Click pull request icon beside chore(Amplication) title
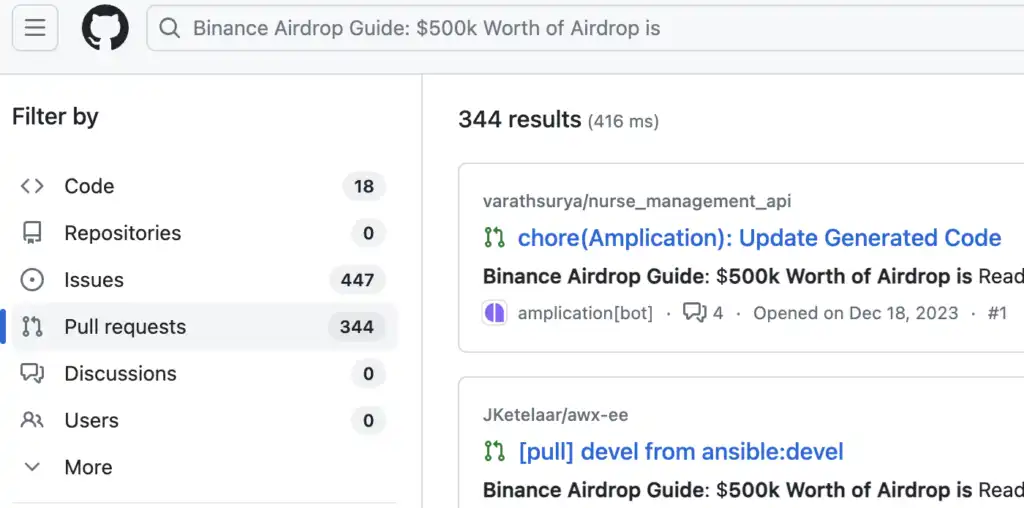 tap(494, 238)
